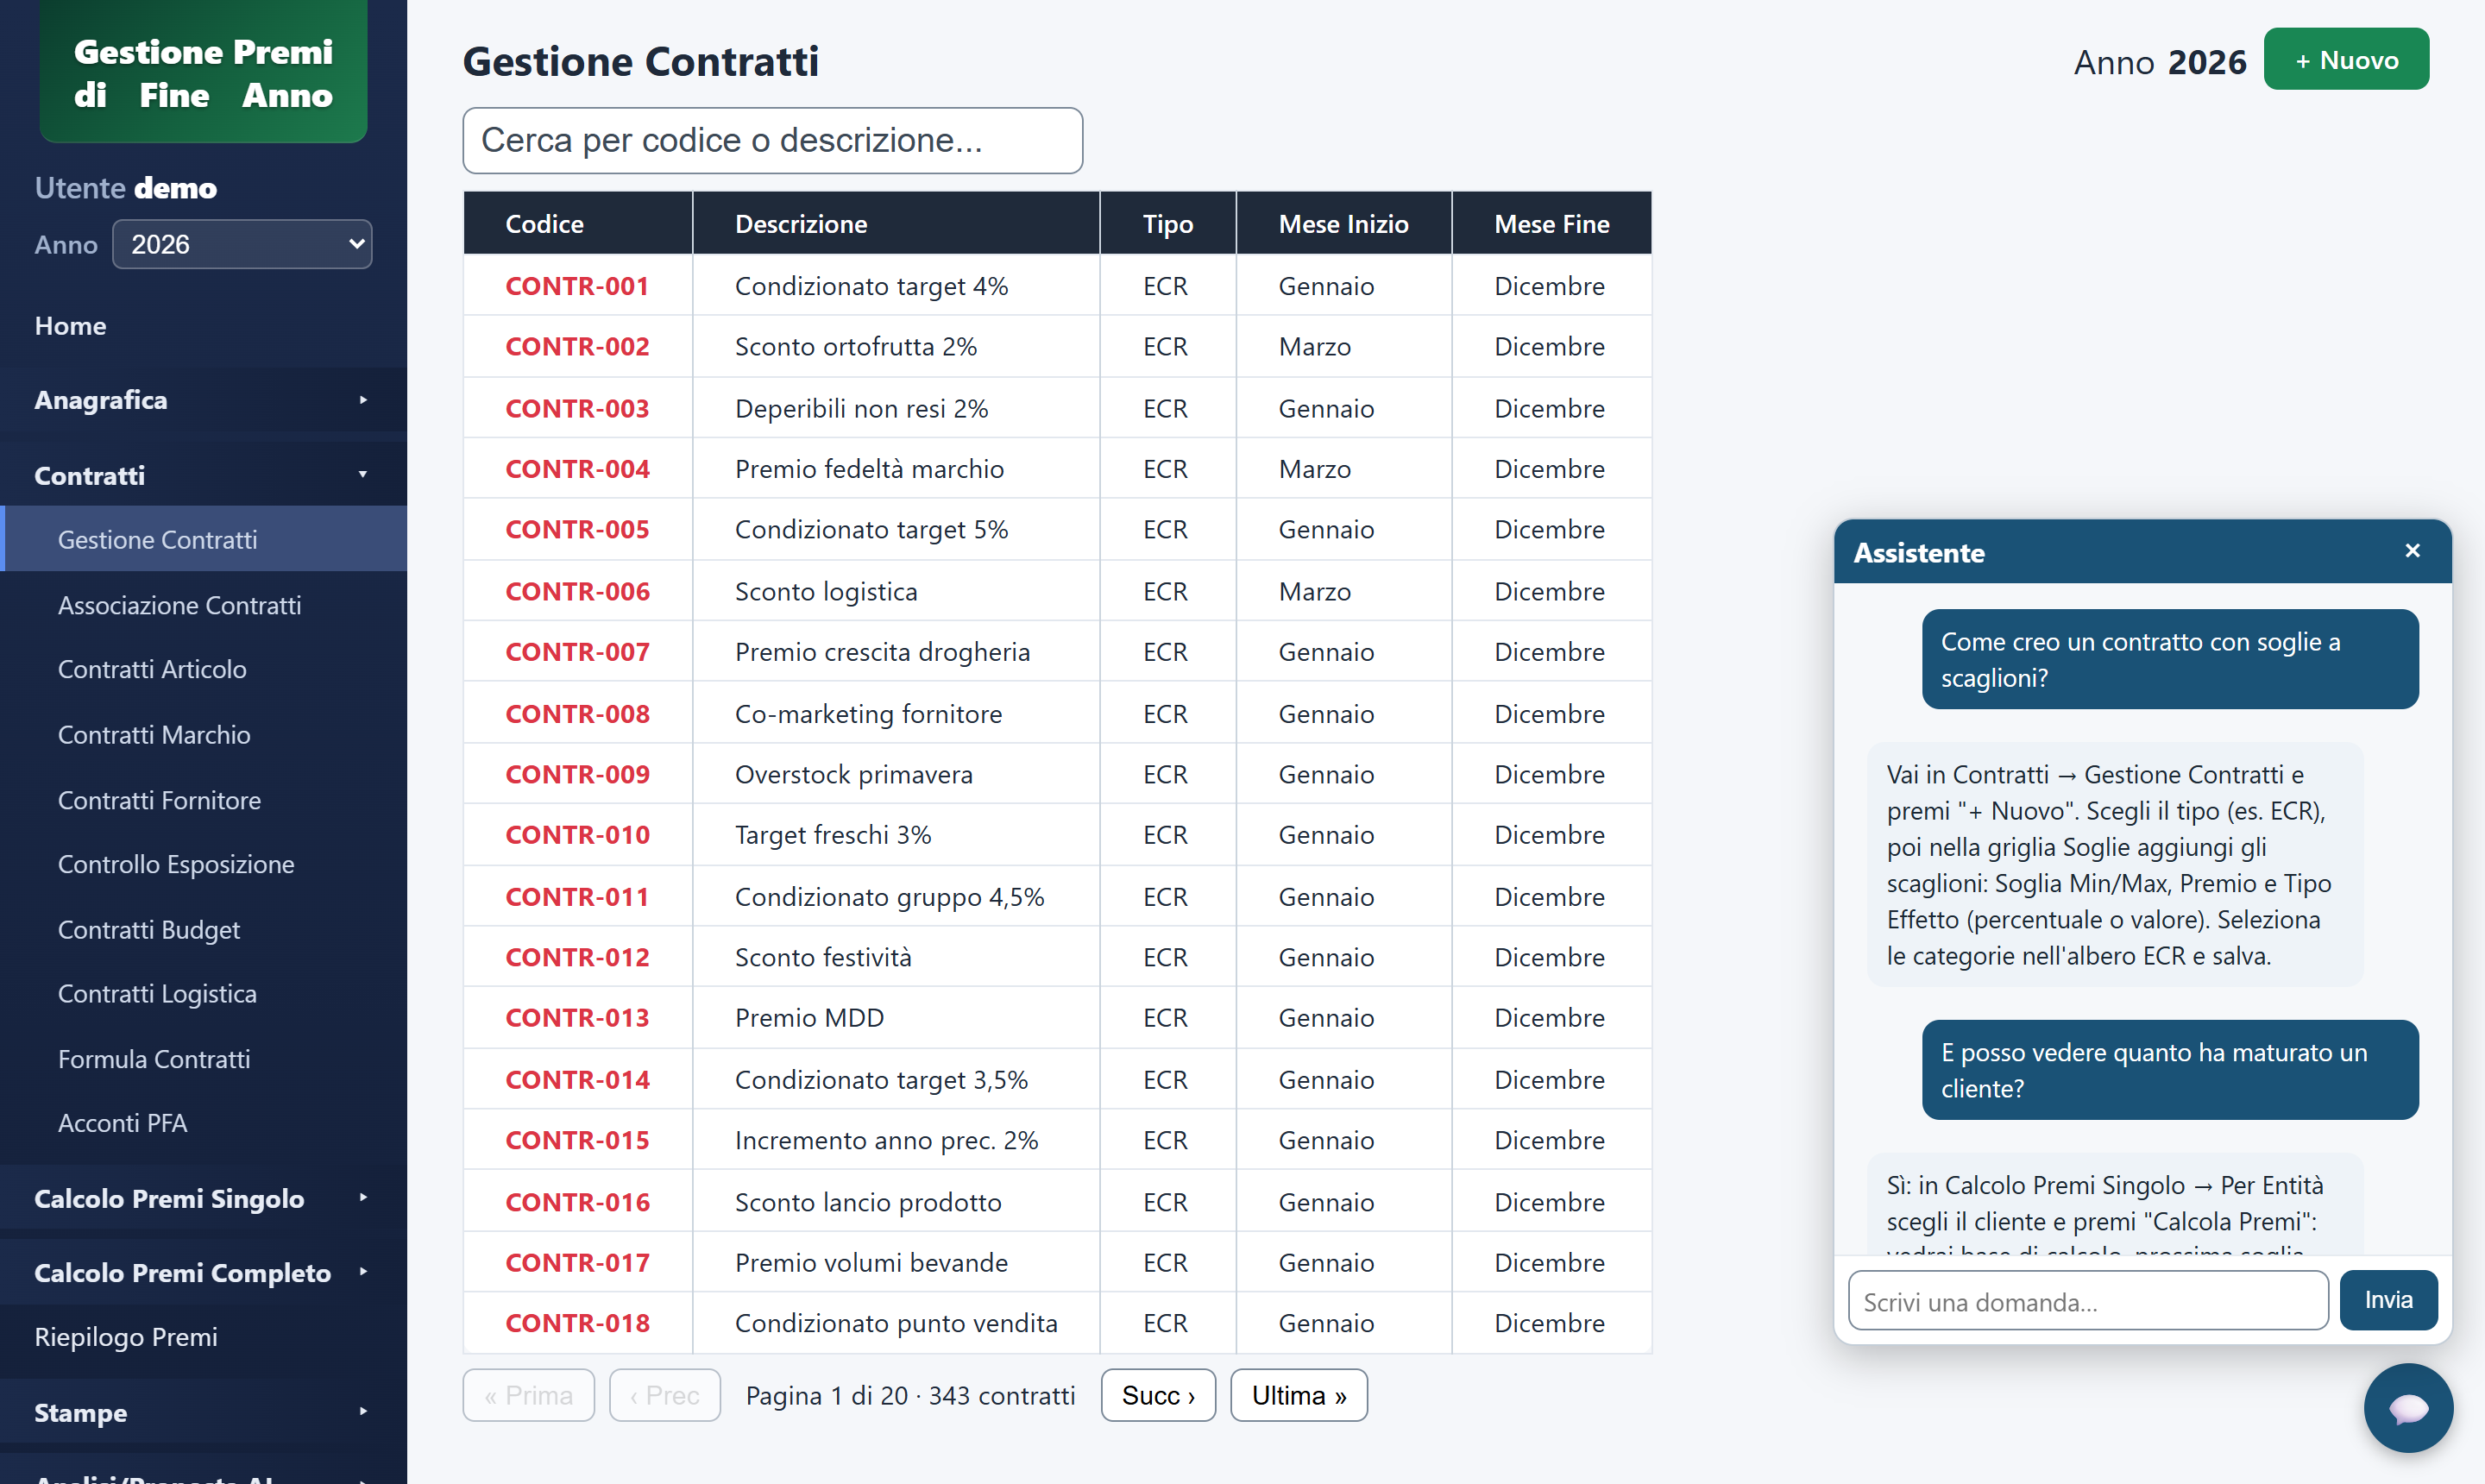The width and height of the screenshot is (2485, 1484).
Task: Open contract CONTR-001 link
Action: pyautogui.click(x=577, y=286)
